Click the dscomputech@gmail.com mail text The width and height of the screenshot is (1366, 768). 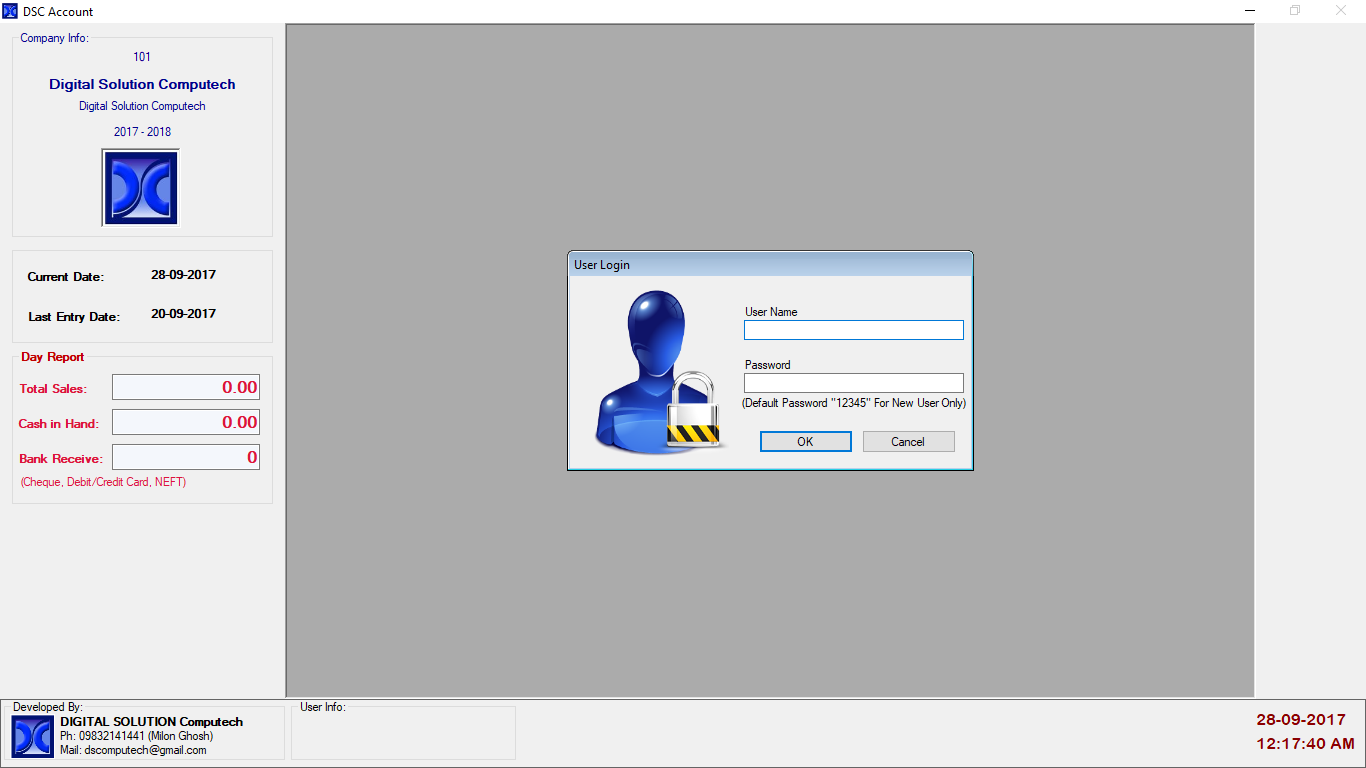tap(145, 750)
